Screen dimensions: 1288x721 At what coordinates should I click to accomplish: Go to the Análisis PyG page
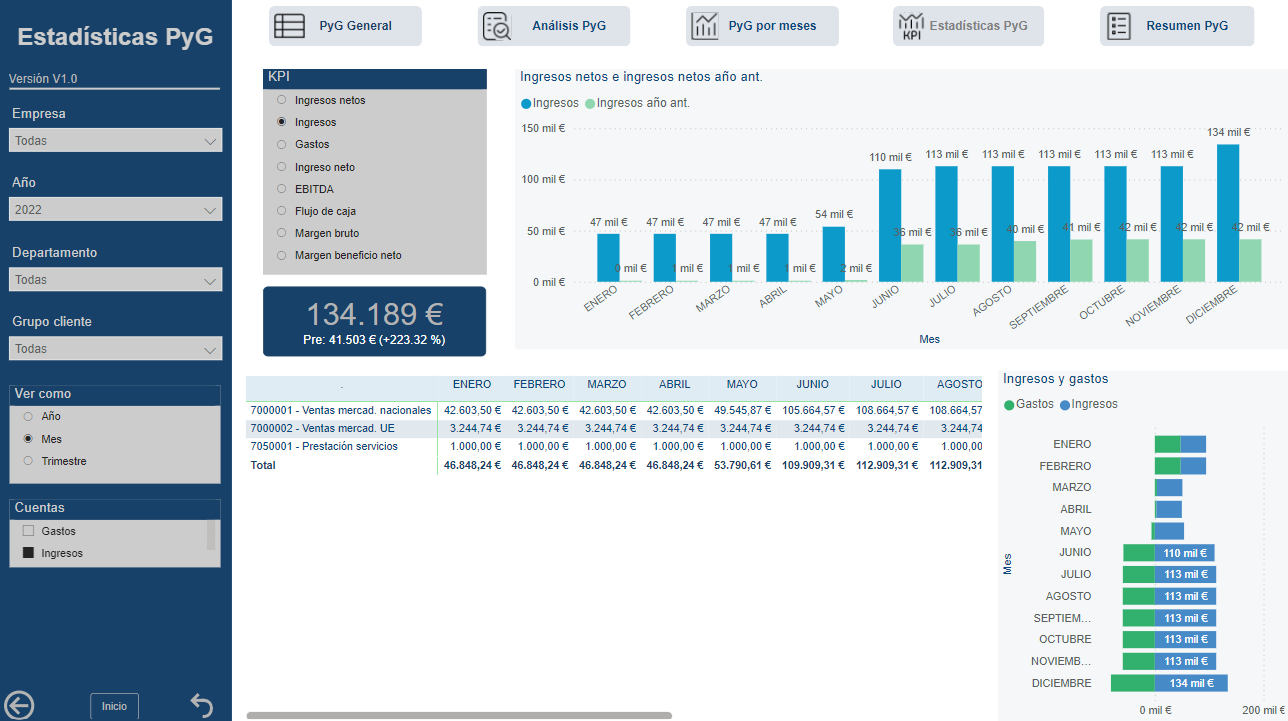click(554, 26)
